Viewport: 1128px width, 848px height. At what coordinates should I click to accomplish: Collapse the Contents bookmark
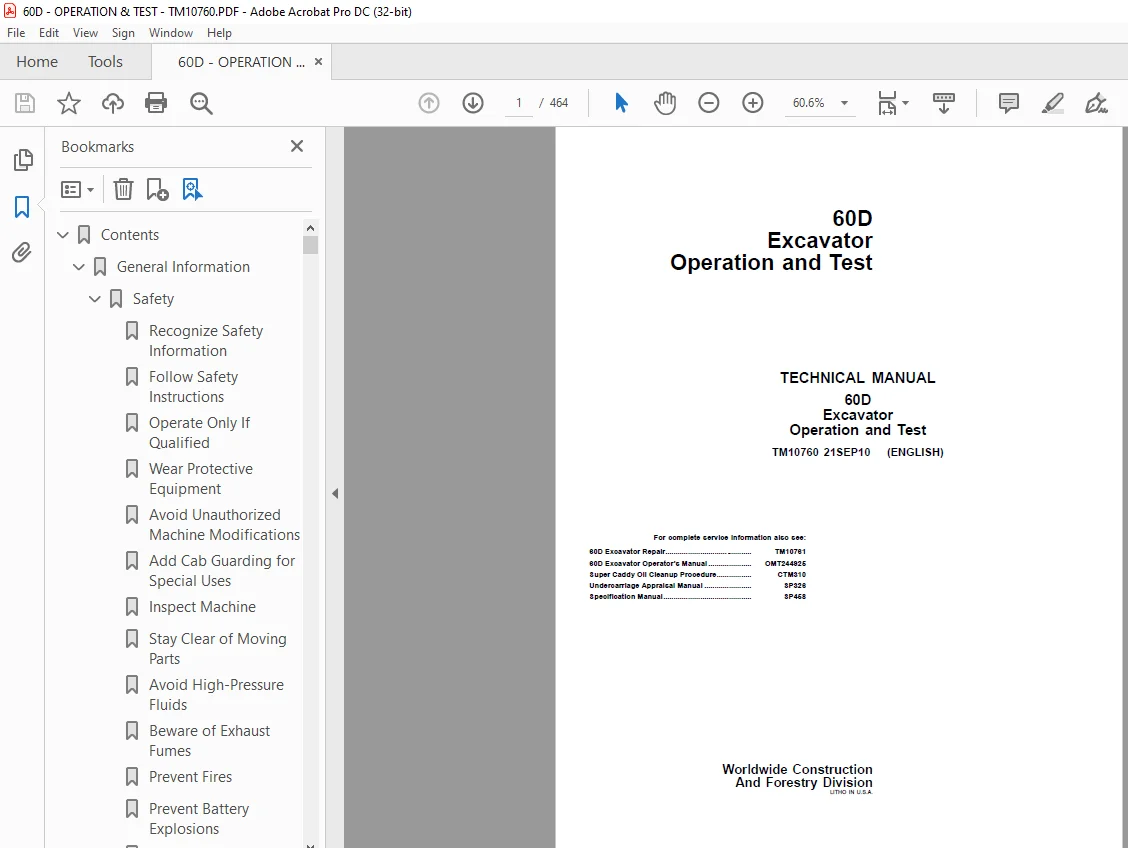coord(63,234)
